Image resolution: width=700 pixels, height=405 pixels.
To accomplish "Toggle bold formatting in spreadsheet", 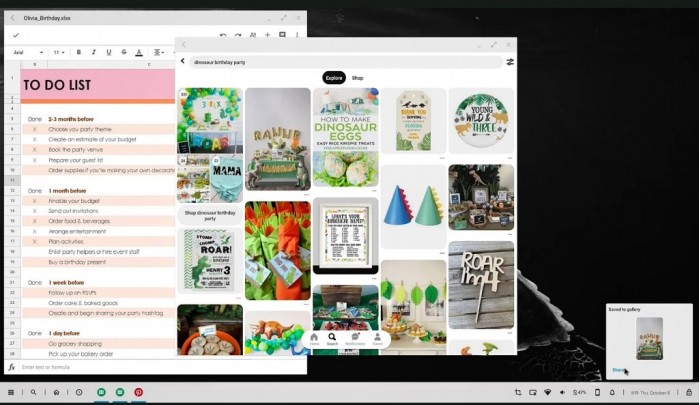I will [79, 52].
